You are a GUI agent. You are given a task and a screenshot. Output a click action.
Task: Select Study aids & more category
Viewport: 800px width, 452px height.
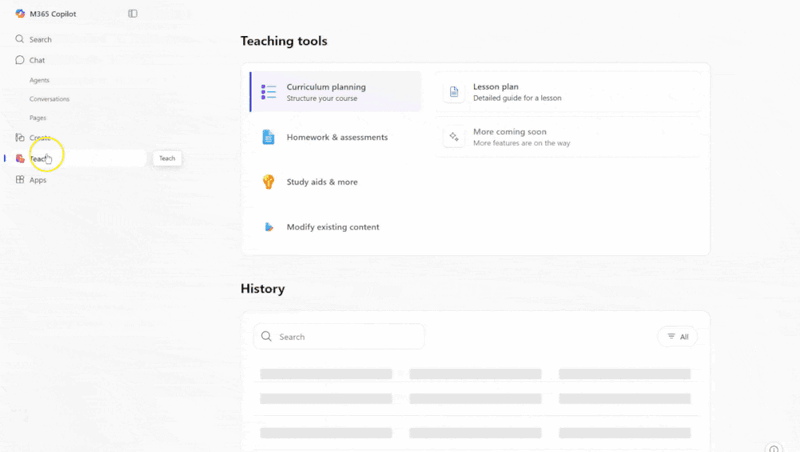click(335, 182)
